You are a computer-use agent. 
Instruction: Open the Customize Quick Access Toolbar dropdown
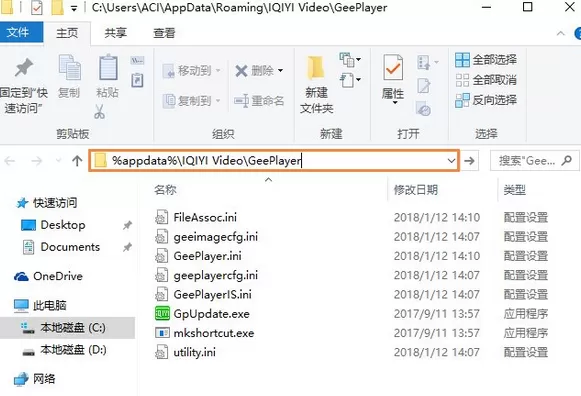[74, 9]
